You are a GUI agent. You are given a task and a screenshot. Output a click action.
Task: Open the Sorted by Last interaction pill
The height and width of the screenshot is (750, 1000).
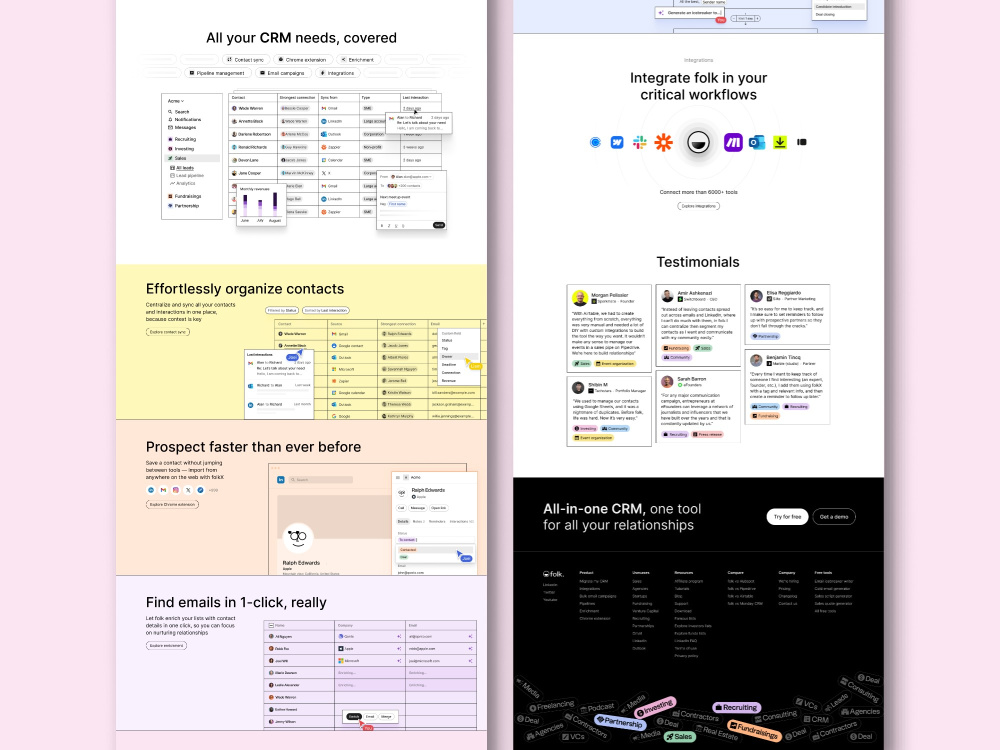click(x=326, y=311)
